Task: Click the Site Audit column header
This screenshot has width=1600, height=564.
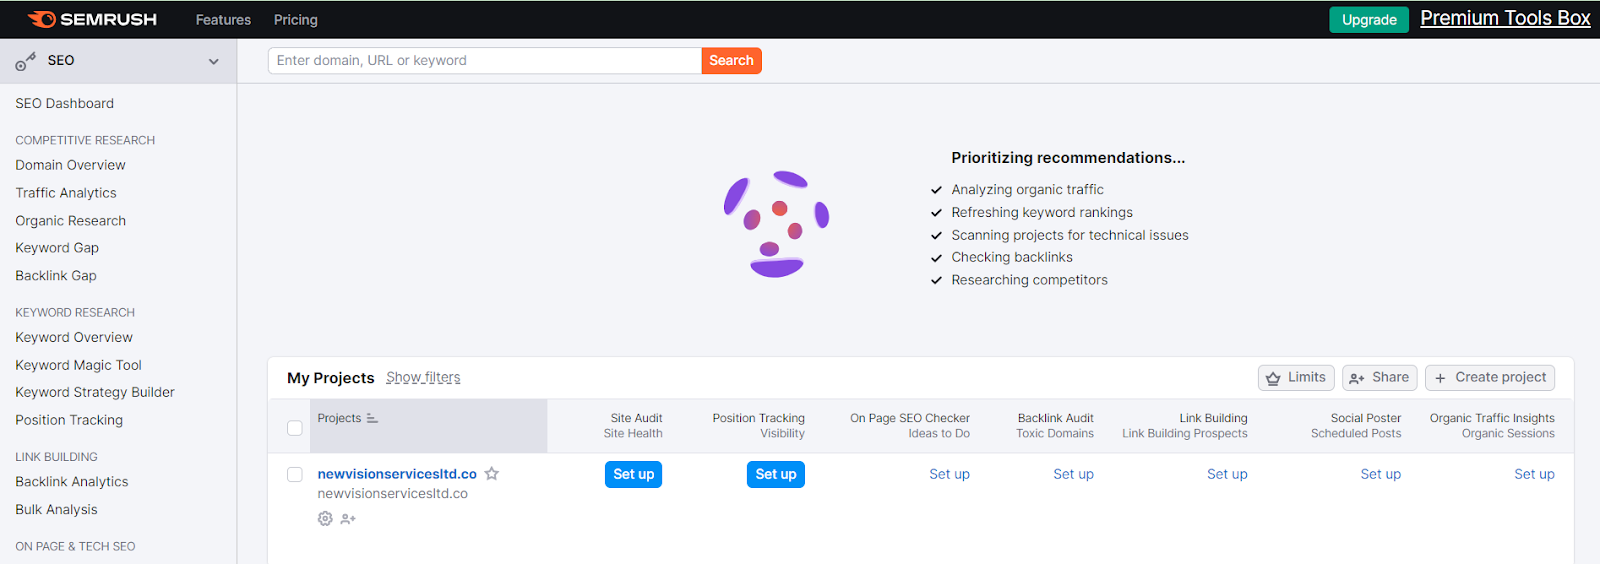Action: pos(636,418)
